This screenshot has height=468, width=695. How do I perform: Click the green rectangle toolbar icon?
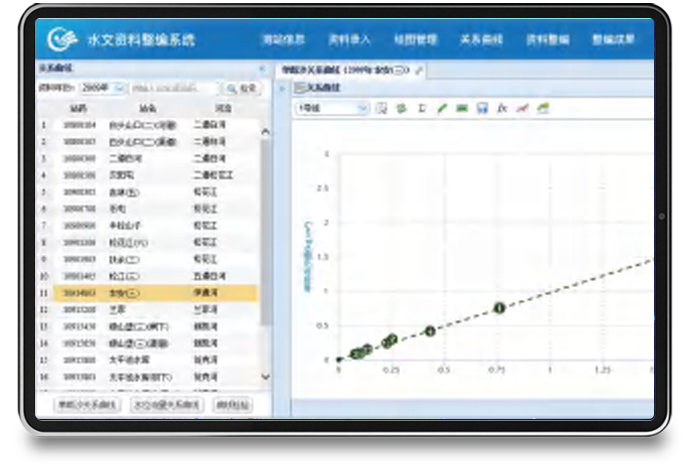point(462,108)
